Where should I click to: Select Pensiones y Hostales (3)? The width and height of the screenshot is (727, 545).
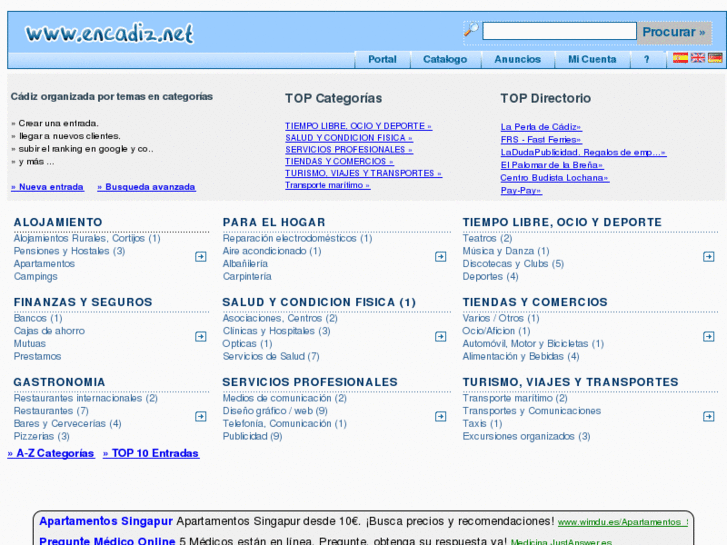click(70, 251)
